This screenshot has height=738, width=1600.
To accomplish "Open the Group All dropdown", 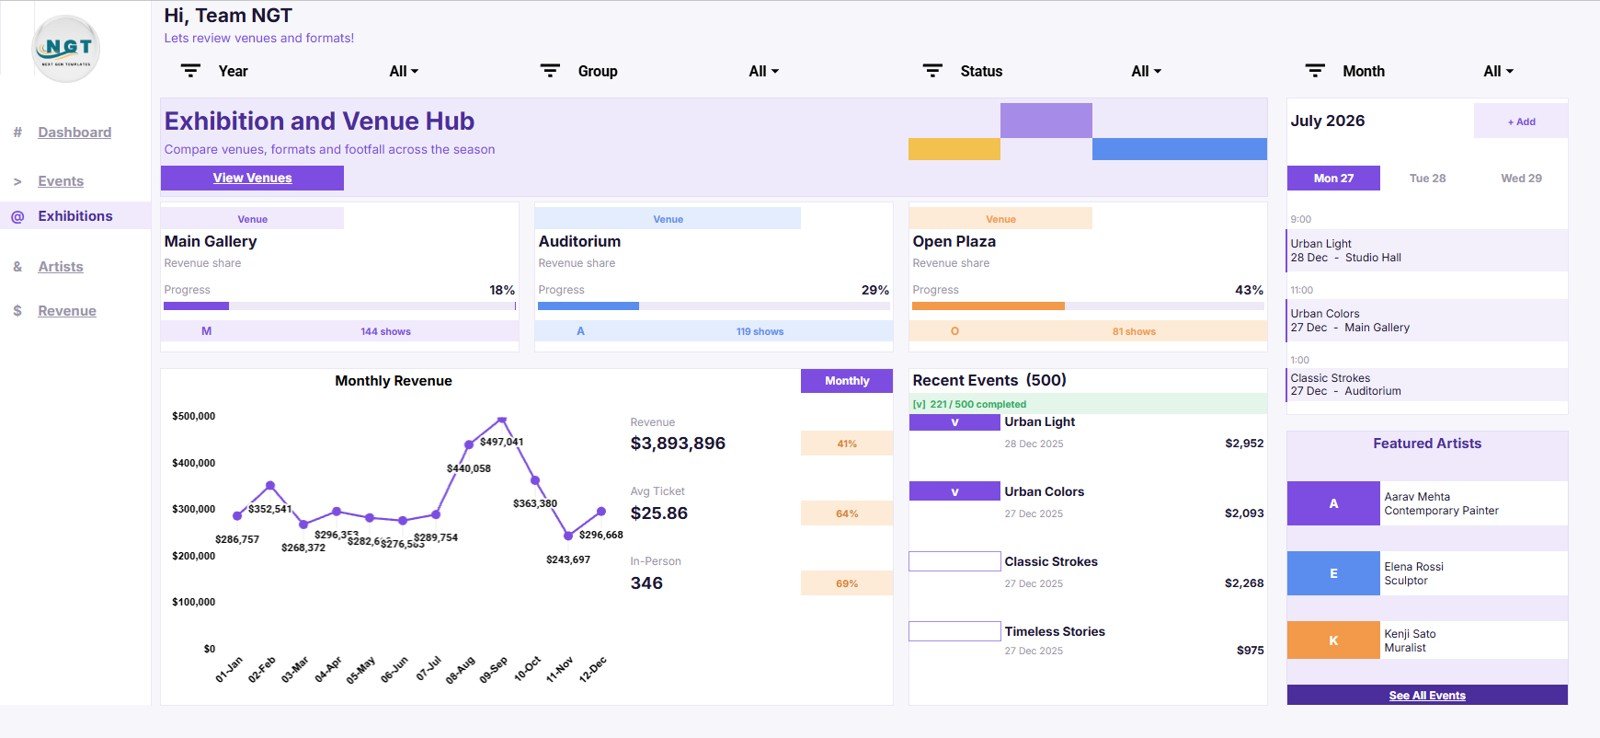I will point(764,71).
